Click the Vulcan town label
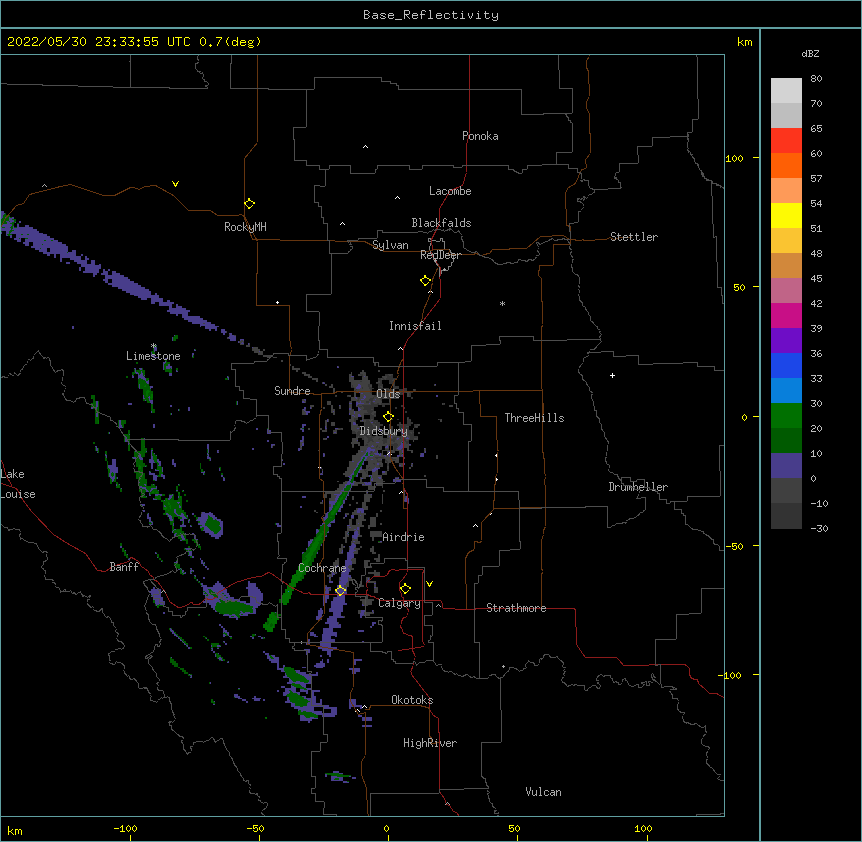This screenshot has width=862, height=842. coord(543,792)
